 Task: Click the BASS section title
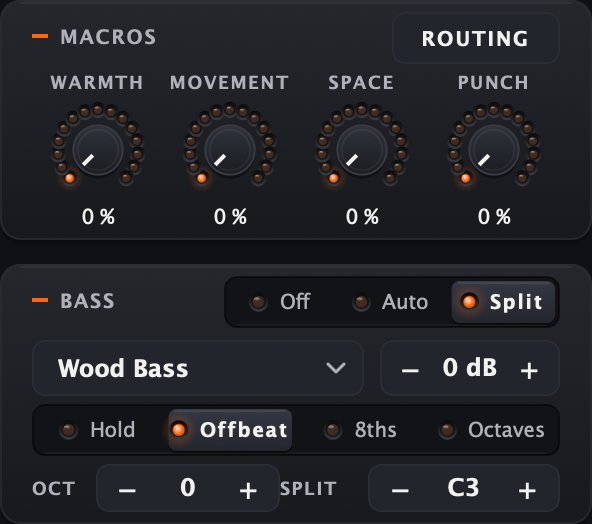[x=87, y=301]
